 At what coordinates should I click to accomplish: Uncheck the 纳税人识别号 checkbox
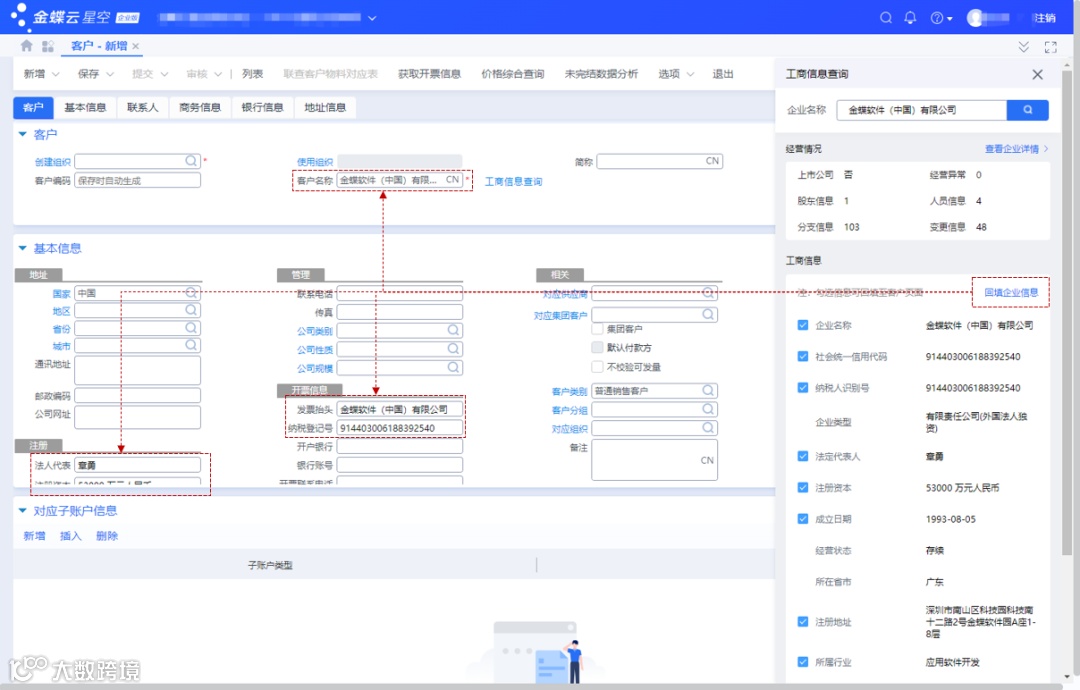802,388
